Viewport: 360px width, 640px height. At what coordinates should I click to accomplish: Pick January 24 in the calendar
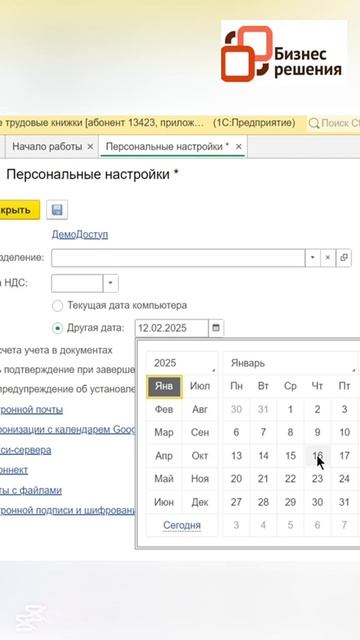(345, 478)
